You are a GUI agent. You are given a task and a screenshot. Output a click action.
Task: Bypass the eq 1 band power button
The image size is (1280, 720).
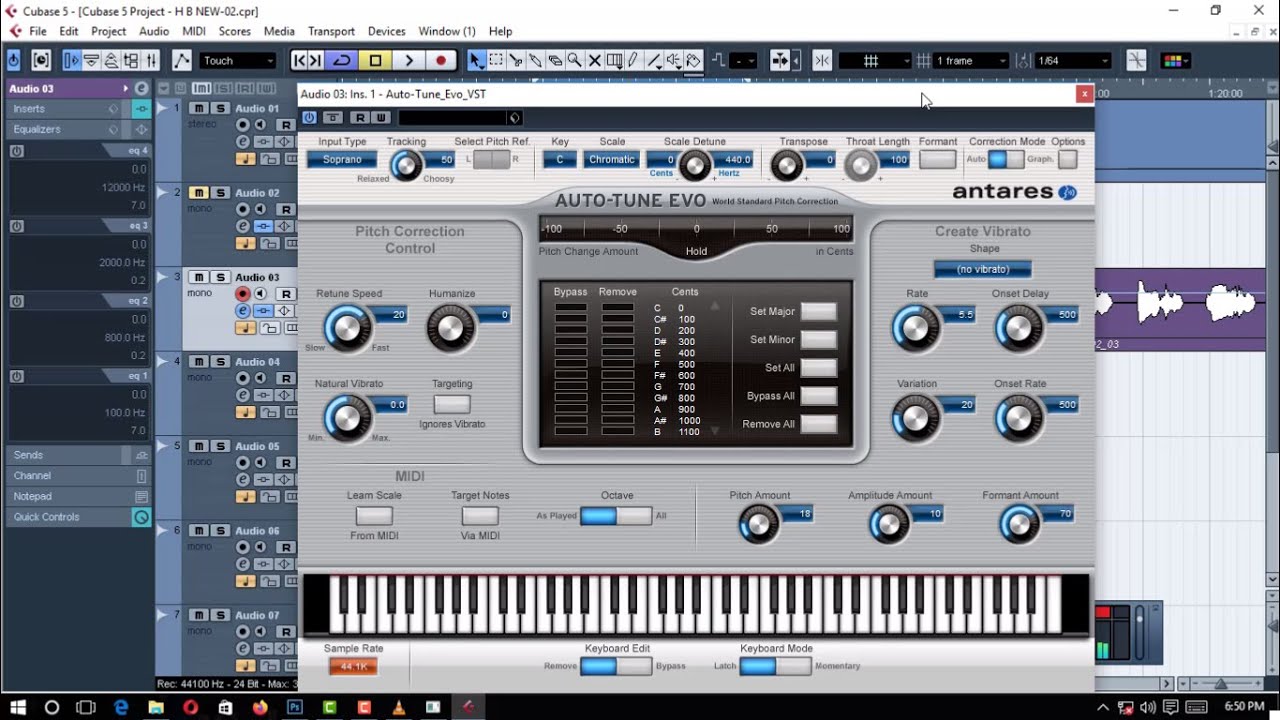point(17,376)
